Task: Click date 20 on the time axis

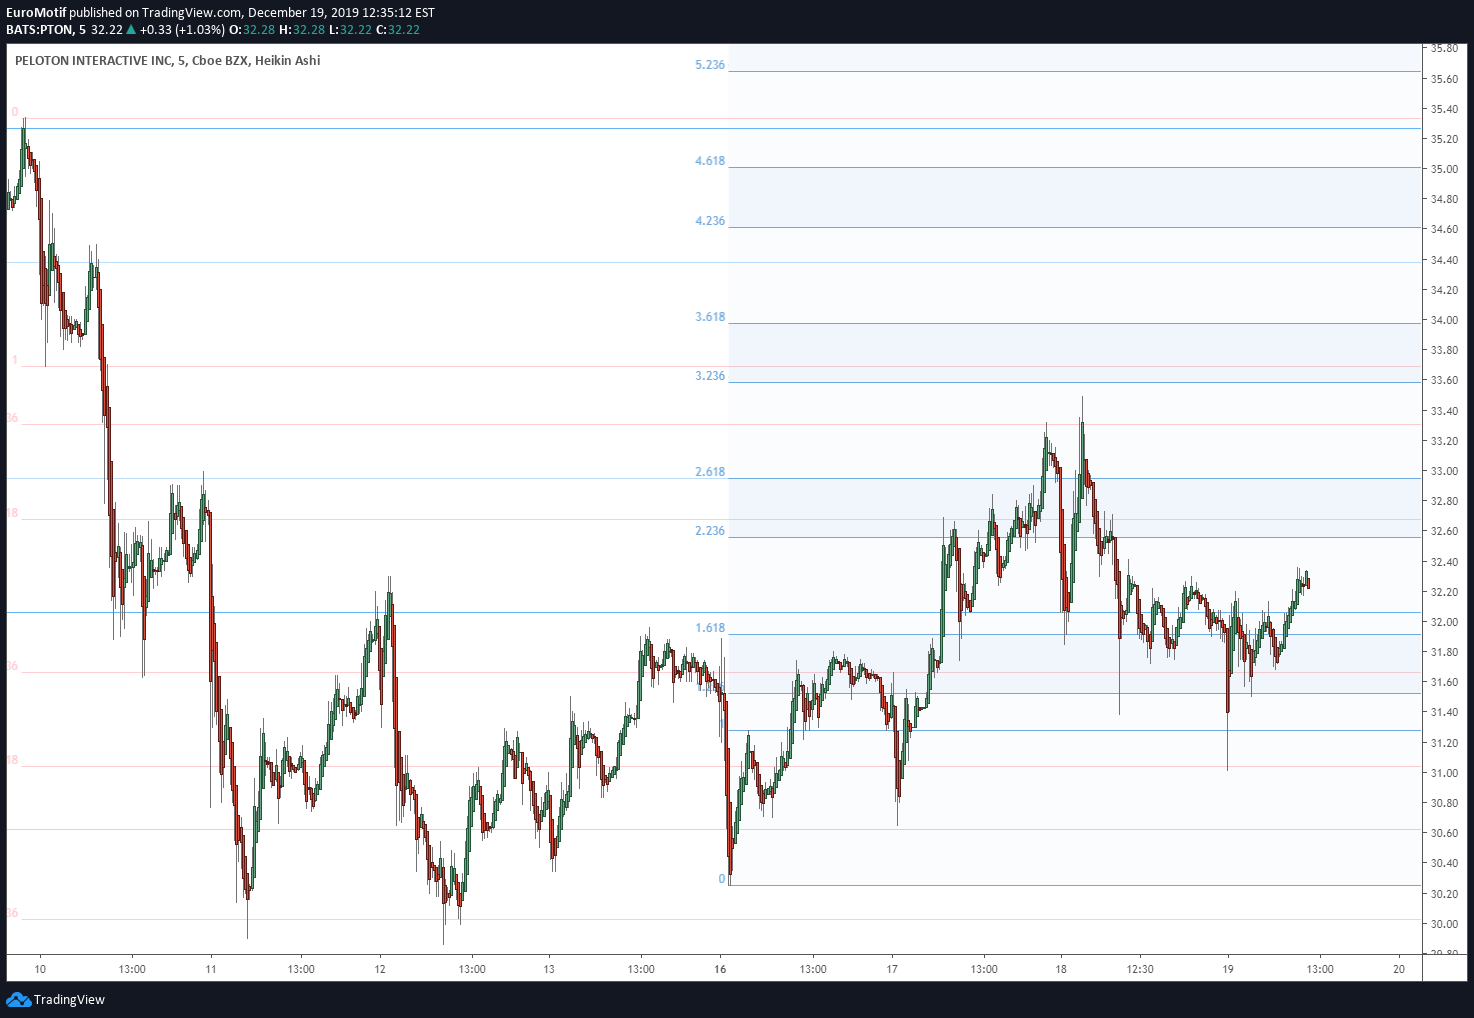Action: [1399, 969]
